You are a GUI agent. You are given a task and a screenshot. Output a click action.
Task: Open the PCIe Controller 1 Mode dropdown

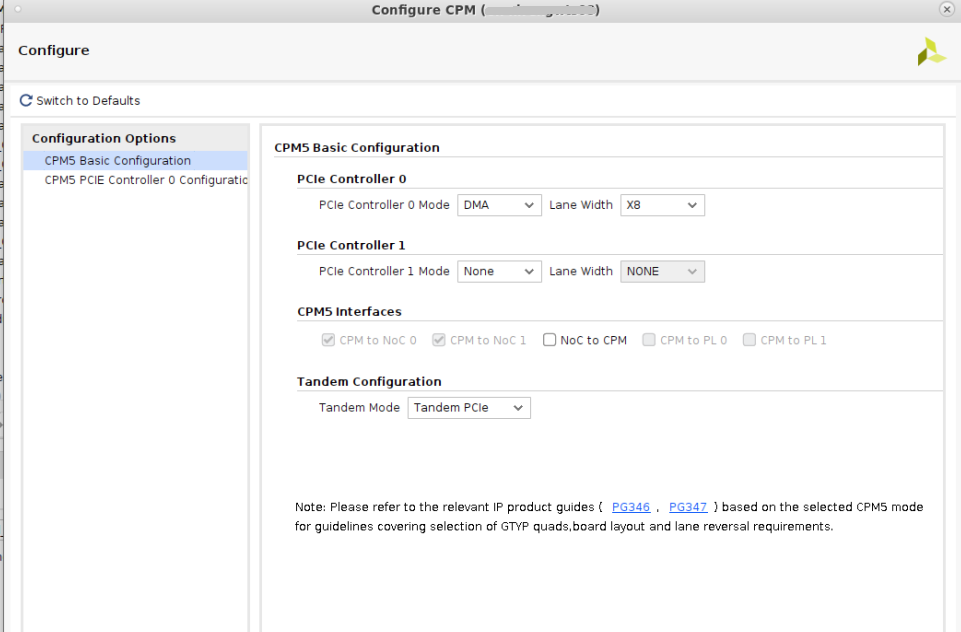[499, 271]
